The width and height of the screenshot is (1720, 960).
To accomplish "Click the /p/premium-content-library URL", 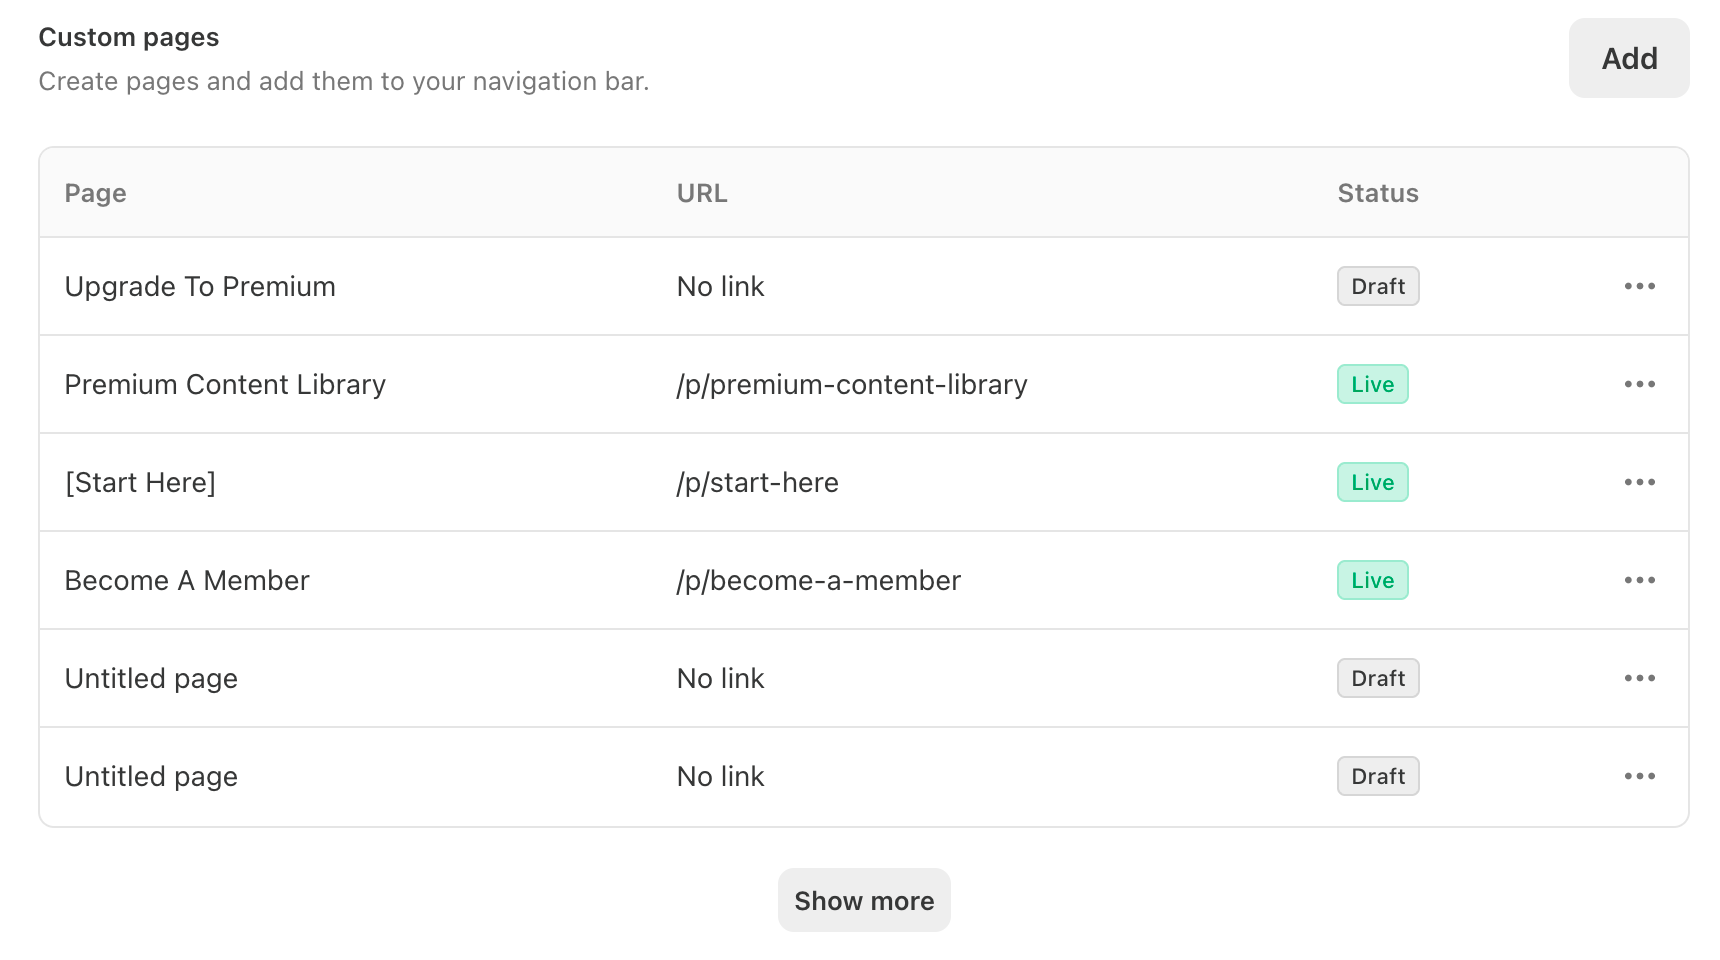I will pyautogui.click(x=852, y=385).
